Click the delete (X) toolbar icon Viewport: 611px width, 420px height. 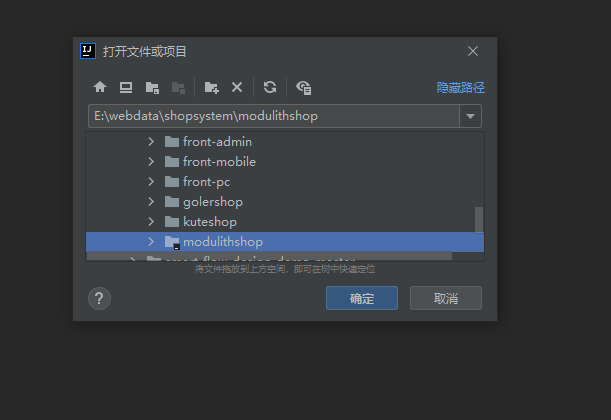[x=237, y=87]
